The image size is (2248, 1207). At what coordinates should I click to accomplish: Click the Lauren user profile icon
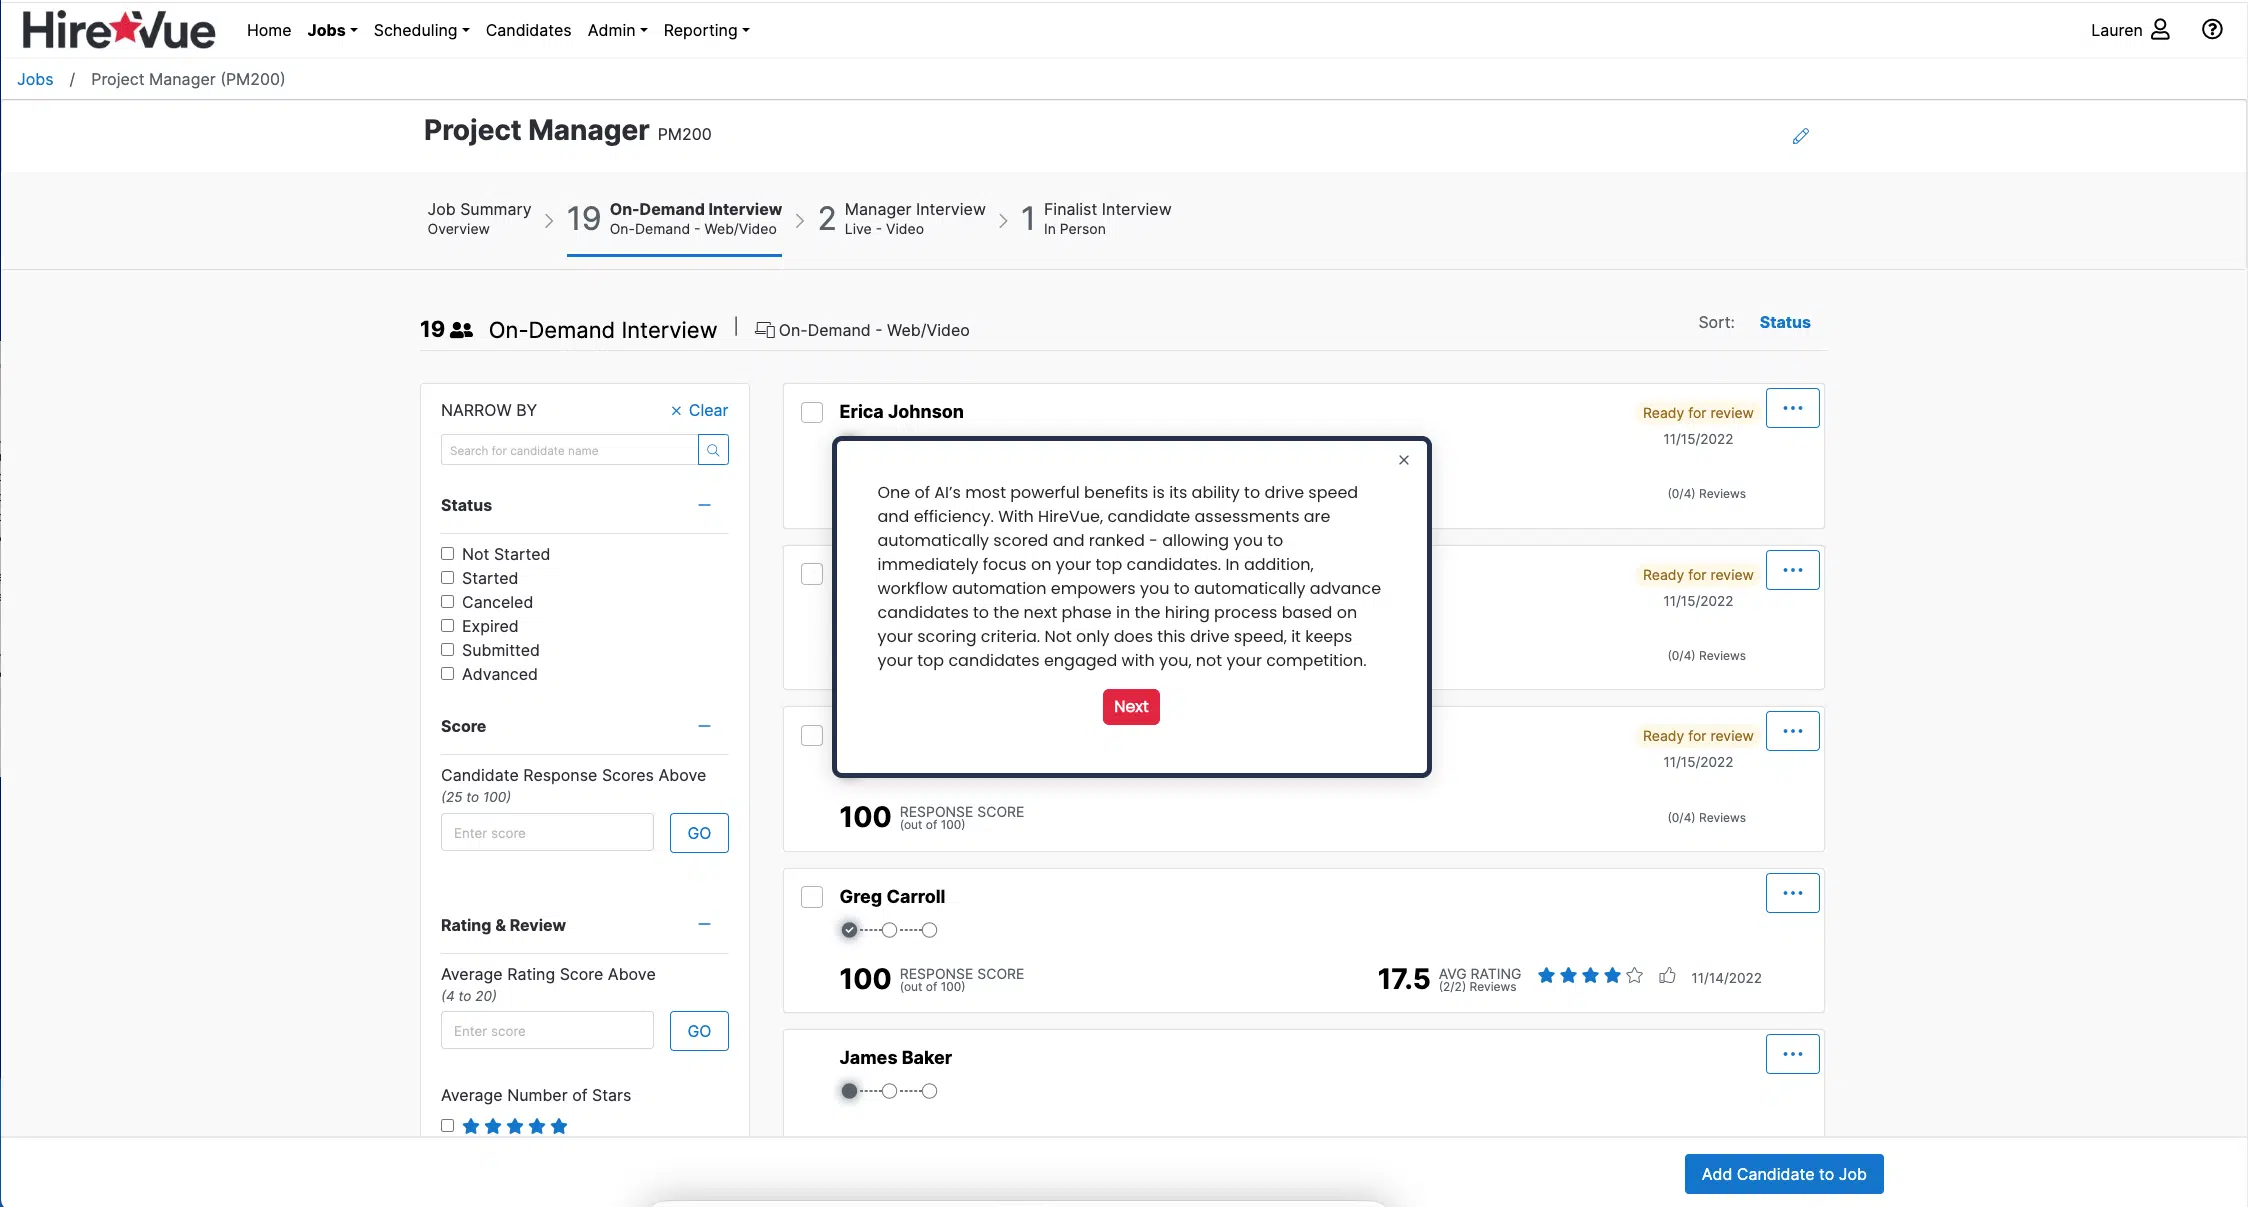pos(2160,30)
